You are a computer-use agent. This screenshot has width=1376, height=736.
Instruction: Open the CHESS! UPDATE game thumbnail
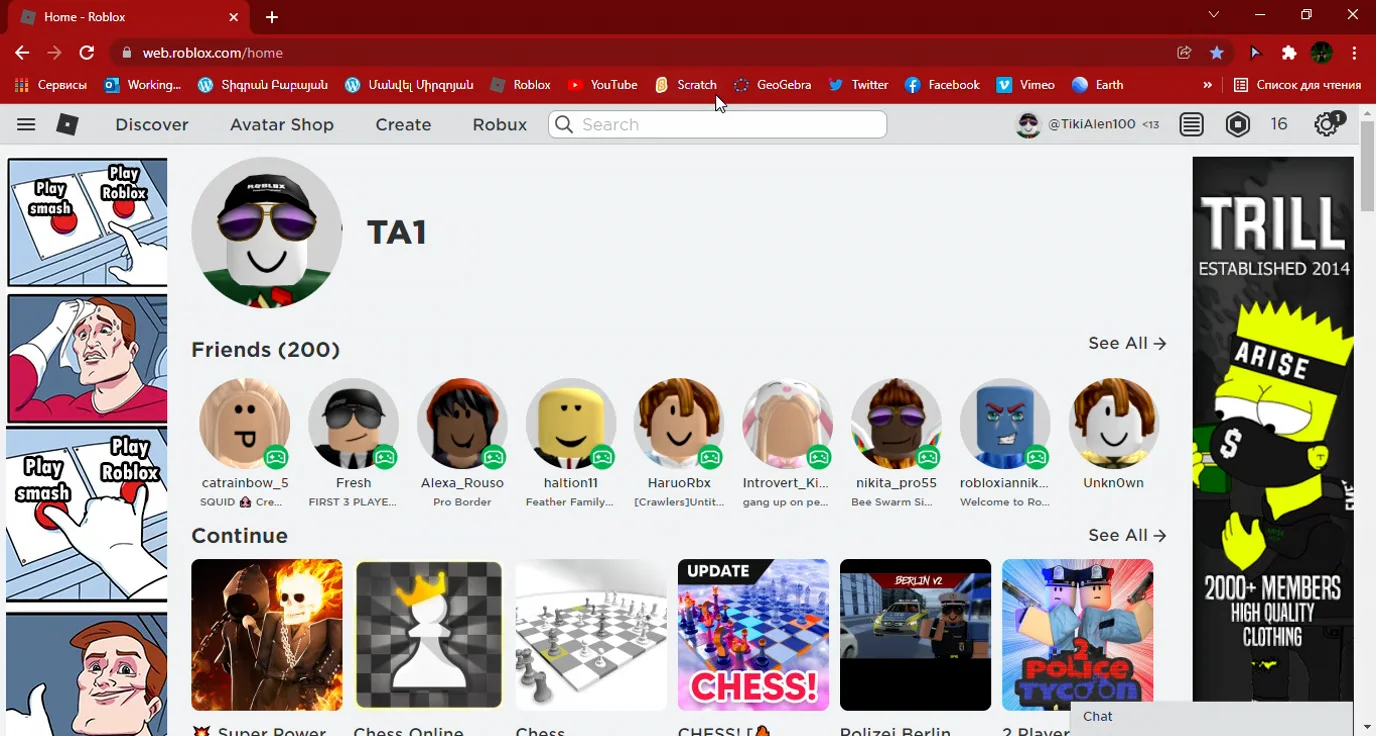pyautogui.click(x=753, y=635)
